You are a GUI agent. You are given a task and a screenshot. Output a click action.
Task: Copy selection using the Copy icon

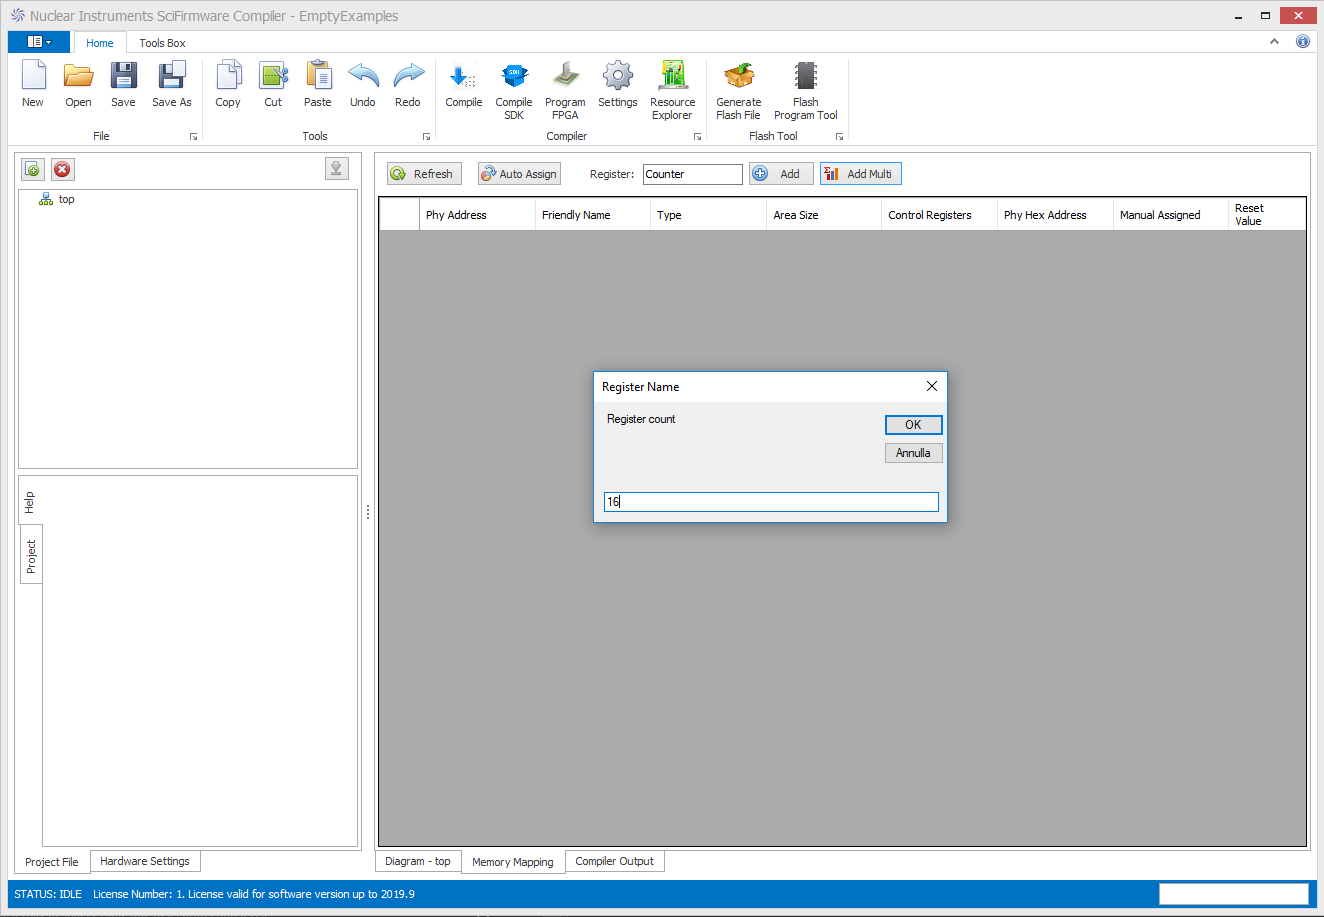[x=228, y=84]
